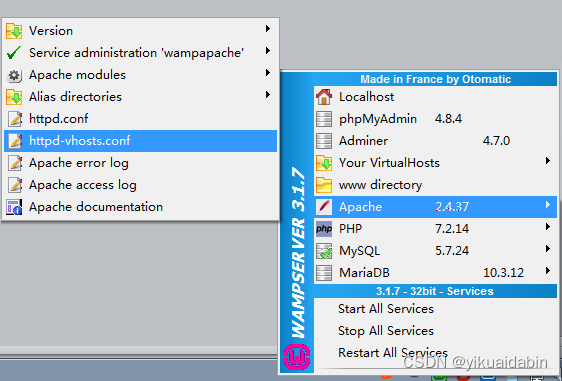Click the MariaDB version number 10.3.12

(x=503, y=273)
